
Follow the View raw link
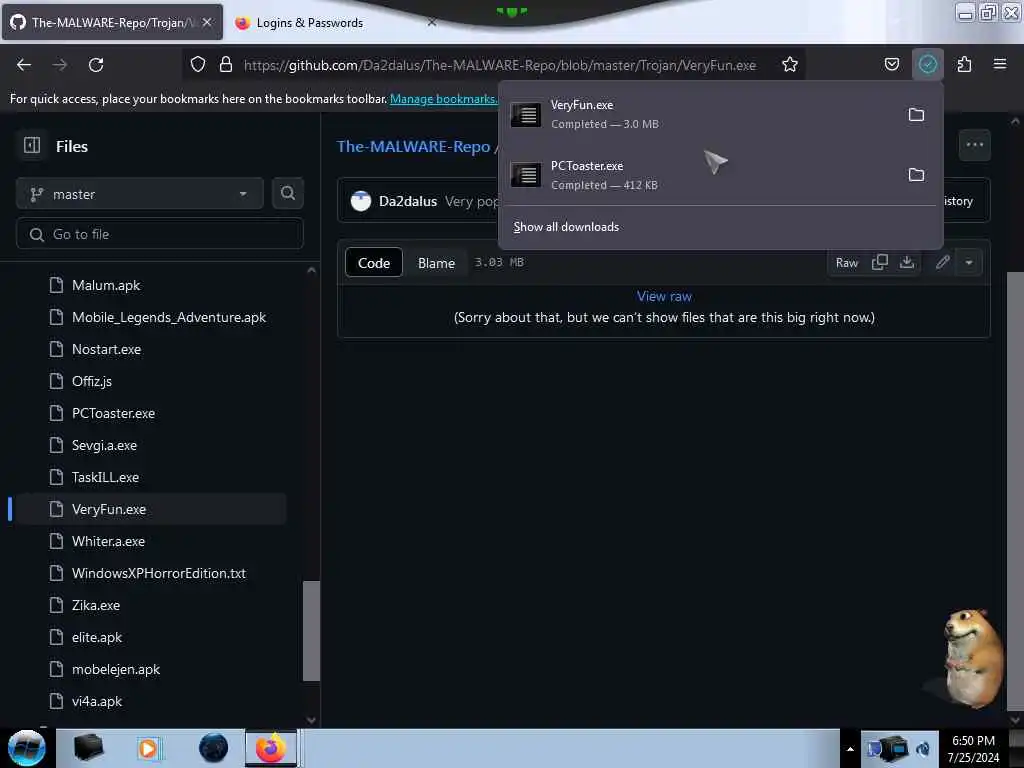point(664,296)
